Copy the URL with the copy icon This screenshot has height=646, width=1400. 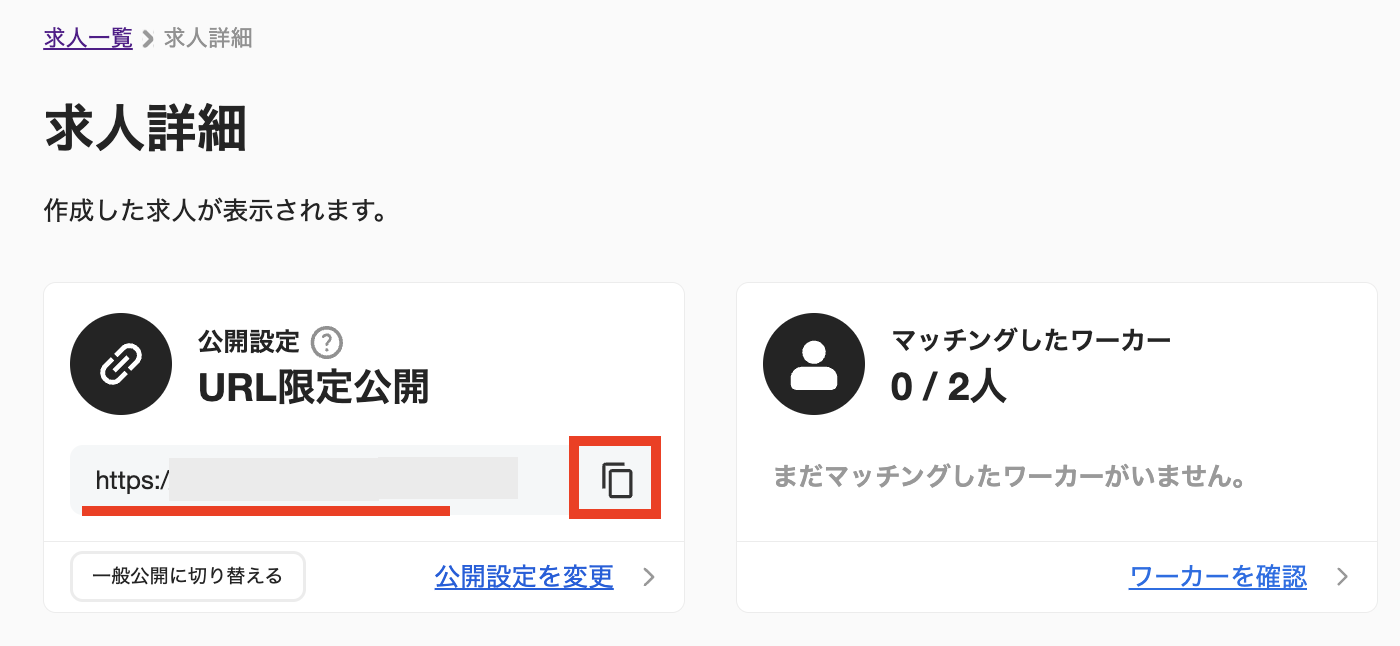(x=617, y=480)
